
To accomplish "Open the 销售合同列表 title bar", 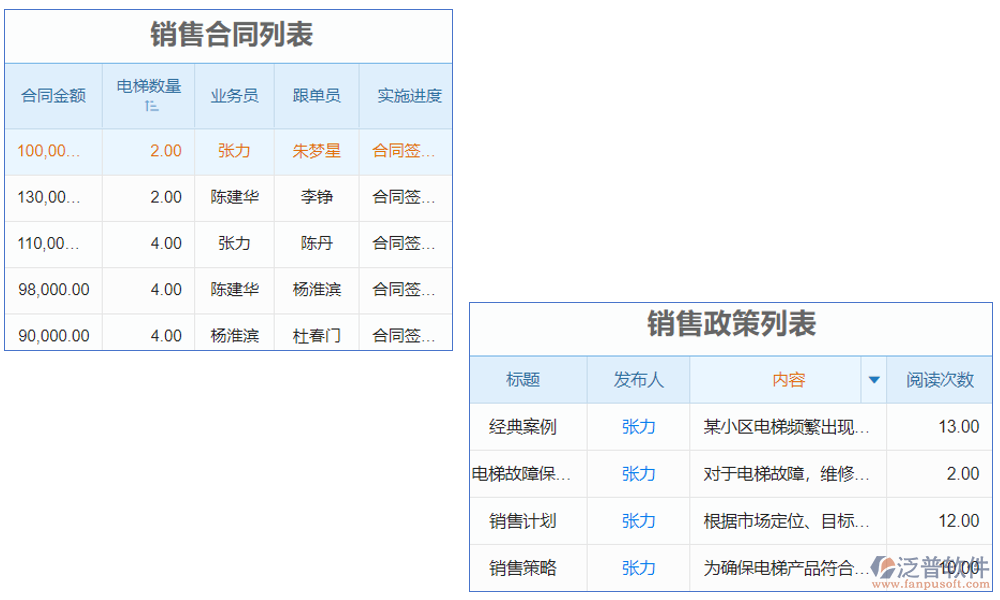I will point(229,34).
